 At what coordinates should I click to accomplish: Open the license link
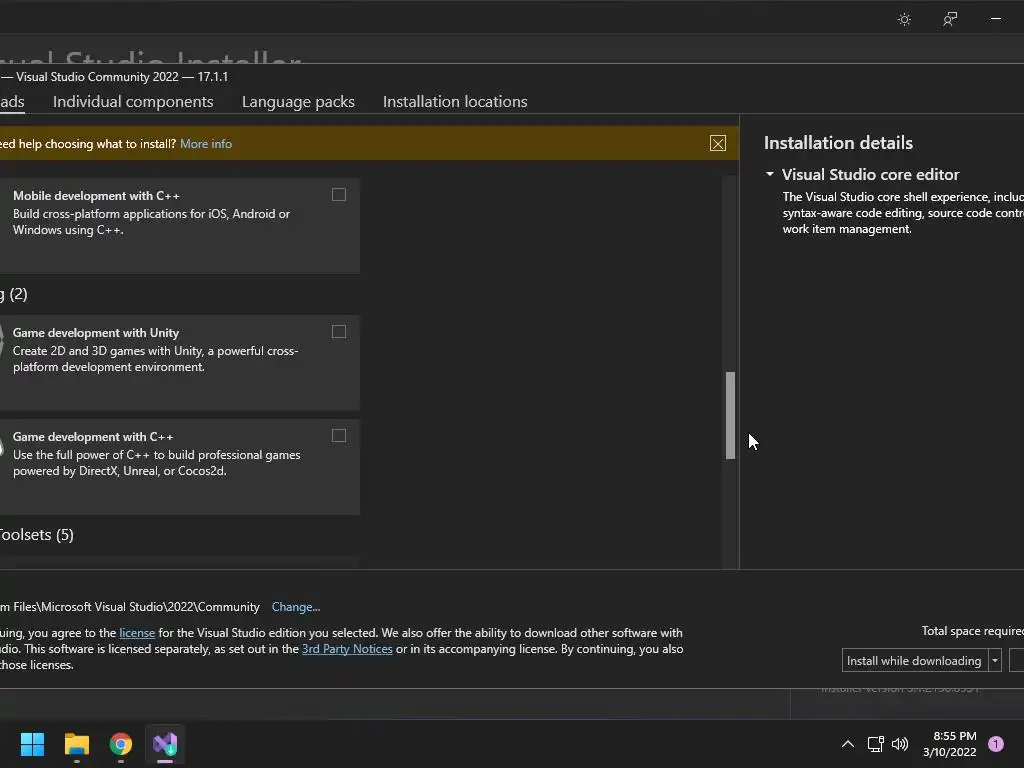(137, 633)
